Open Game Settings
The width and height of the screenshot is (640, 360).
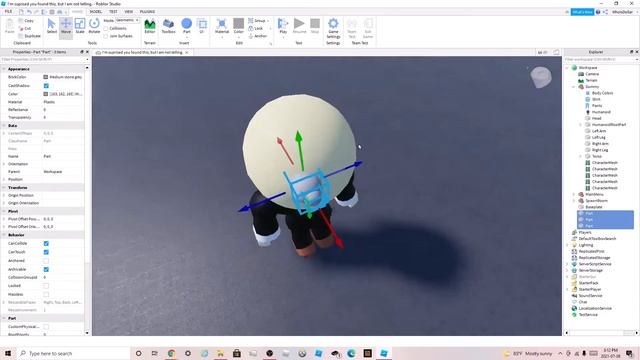333,28
